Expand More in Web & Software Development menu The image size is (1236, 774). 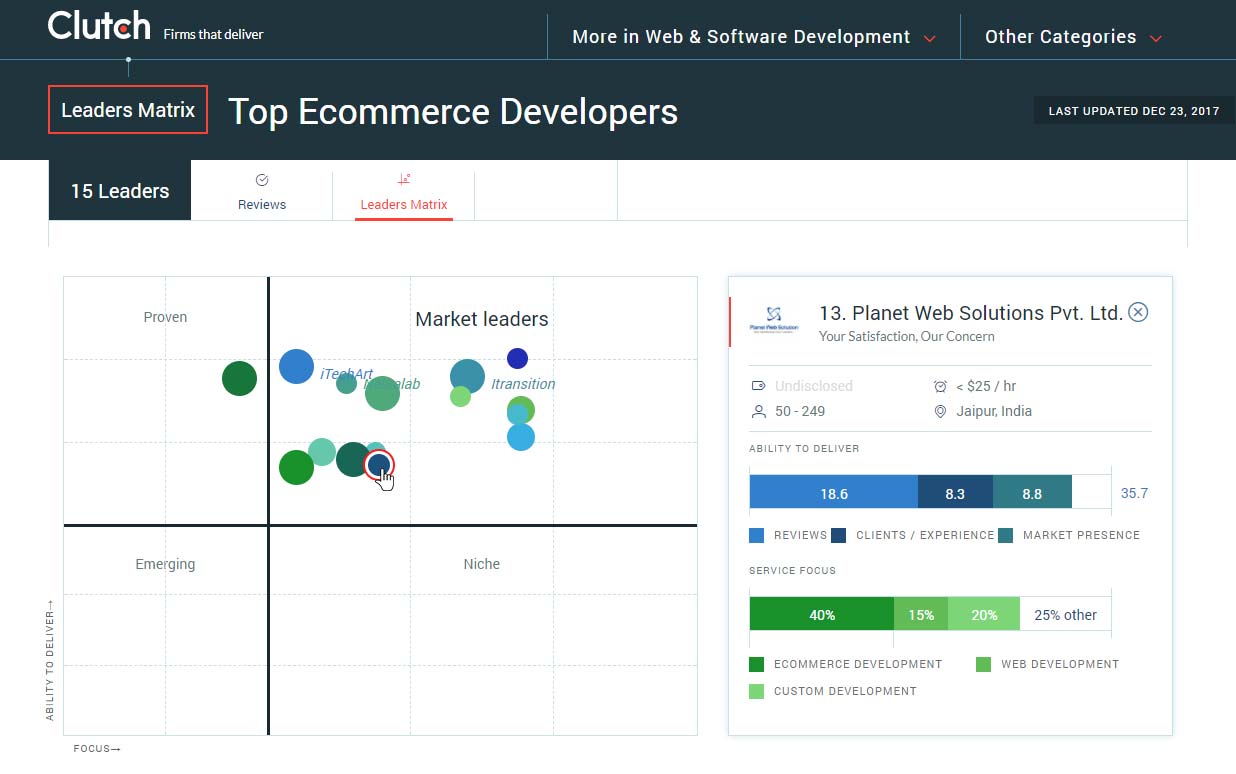[754, 37]
